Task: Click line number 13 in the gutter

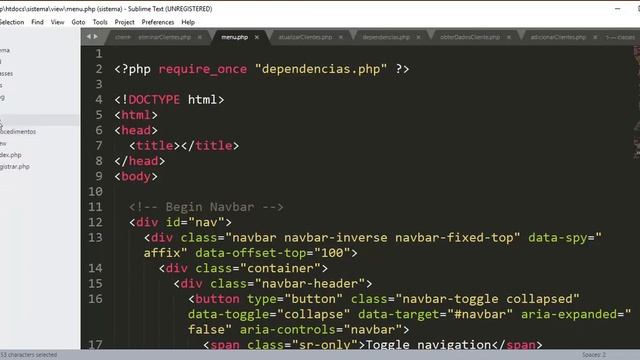Action: [x=95, y=238]
